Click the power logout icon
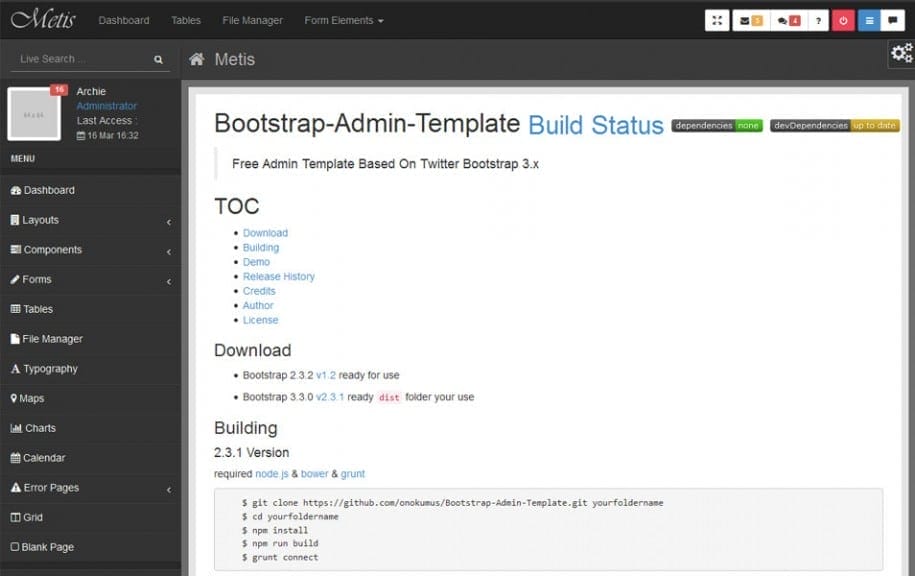This screenshot has height=576, width=915. tap(845, 20)
